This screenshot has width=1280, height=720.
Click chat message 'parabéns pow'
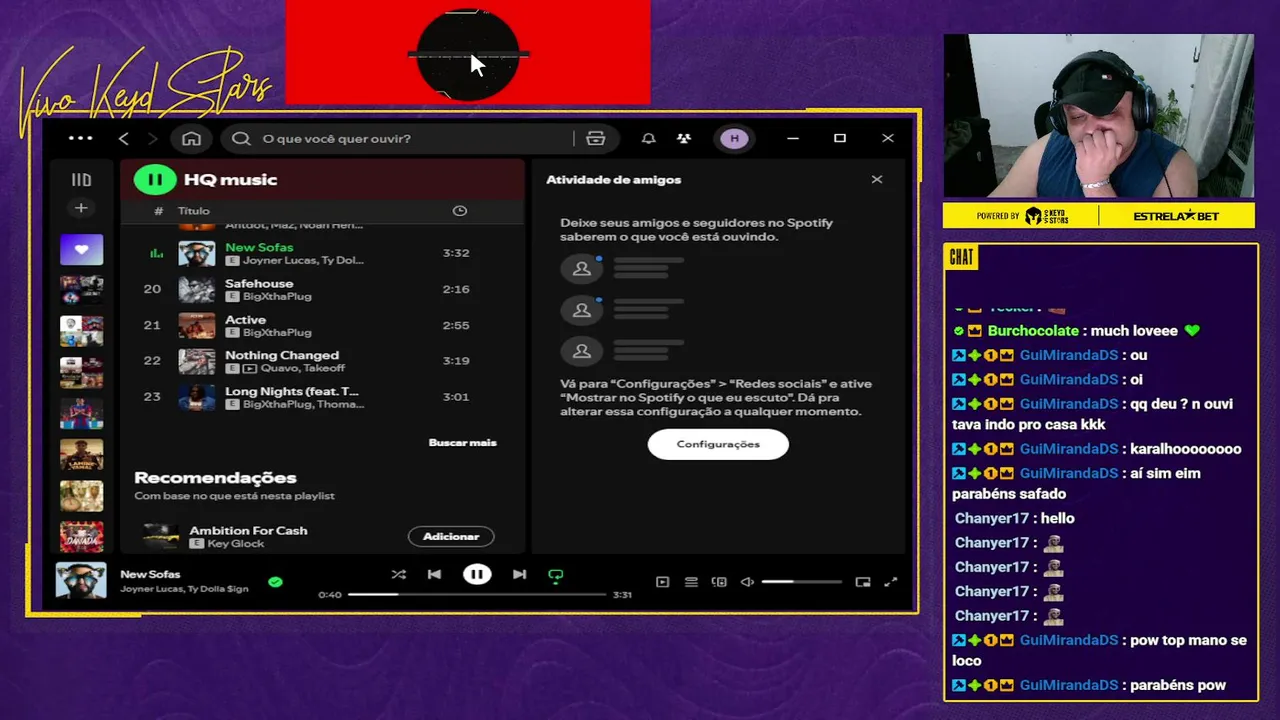[1177, 685]
